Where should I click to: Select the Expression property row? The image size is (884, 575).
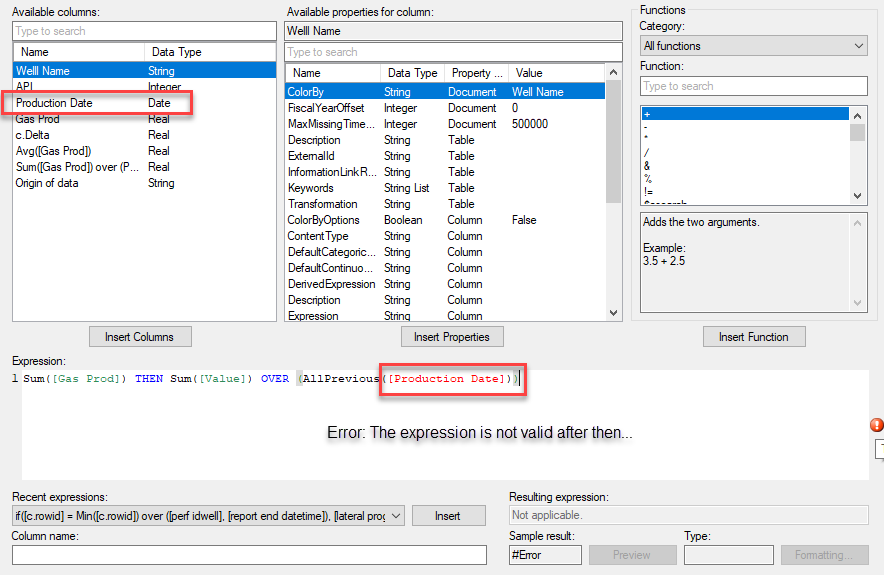coord(445,316)
